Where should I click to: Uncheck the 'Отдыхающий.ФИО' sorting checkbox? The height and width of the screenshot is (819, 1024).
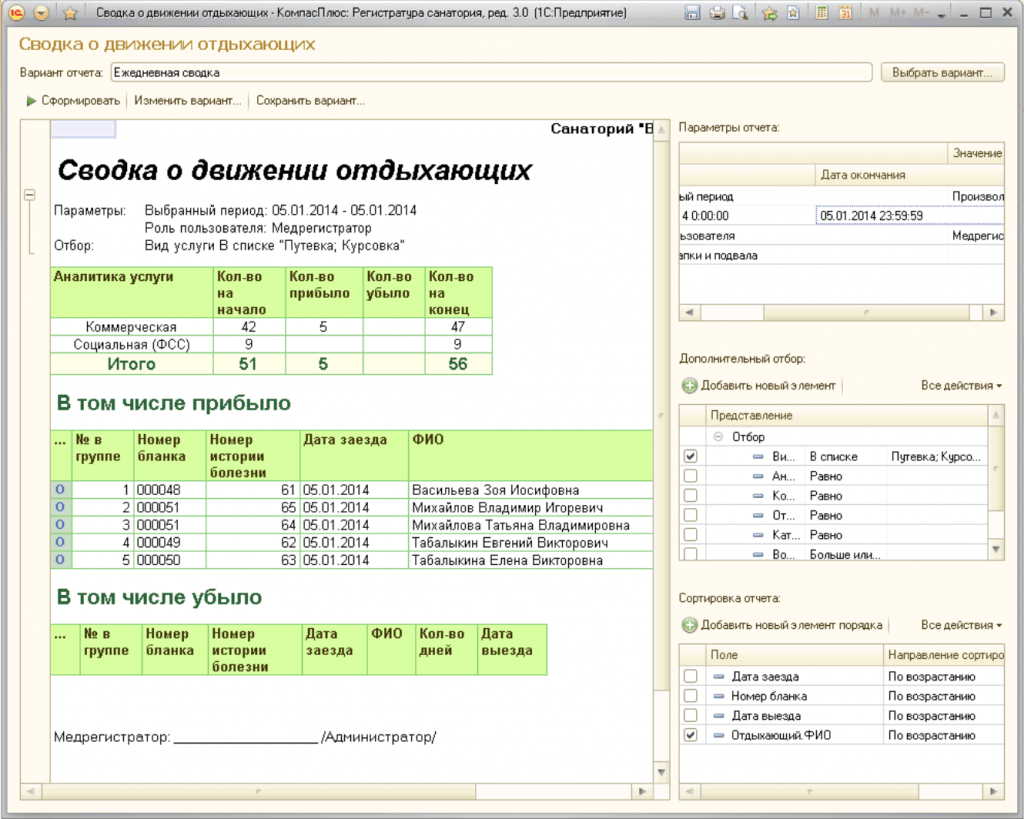point(690,735)
